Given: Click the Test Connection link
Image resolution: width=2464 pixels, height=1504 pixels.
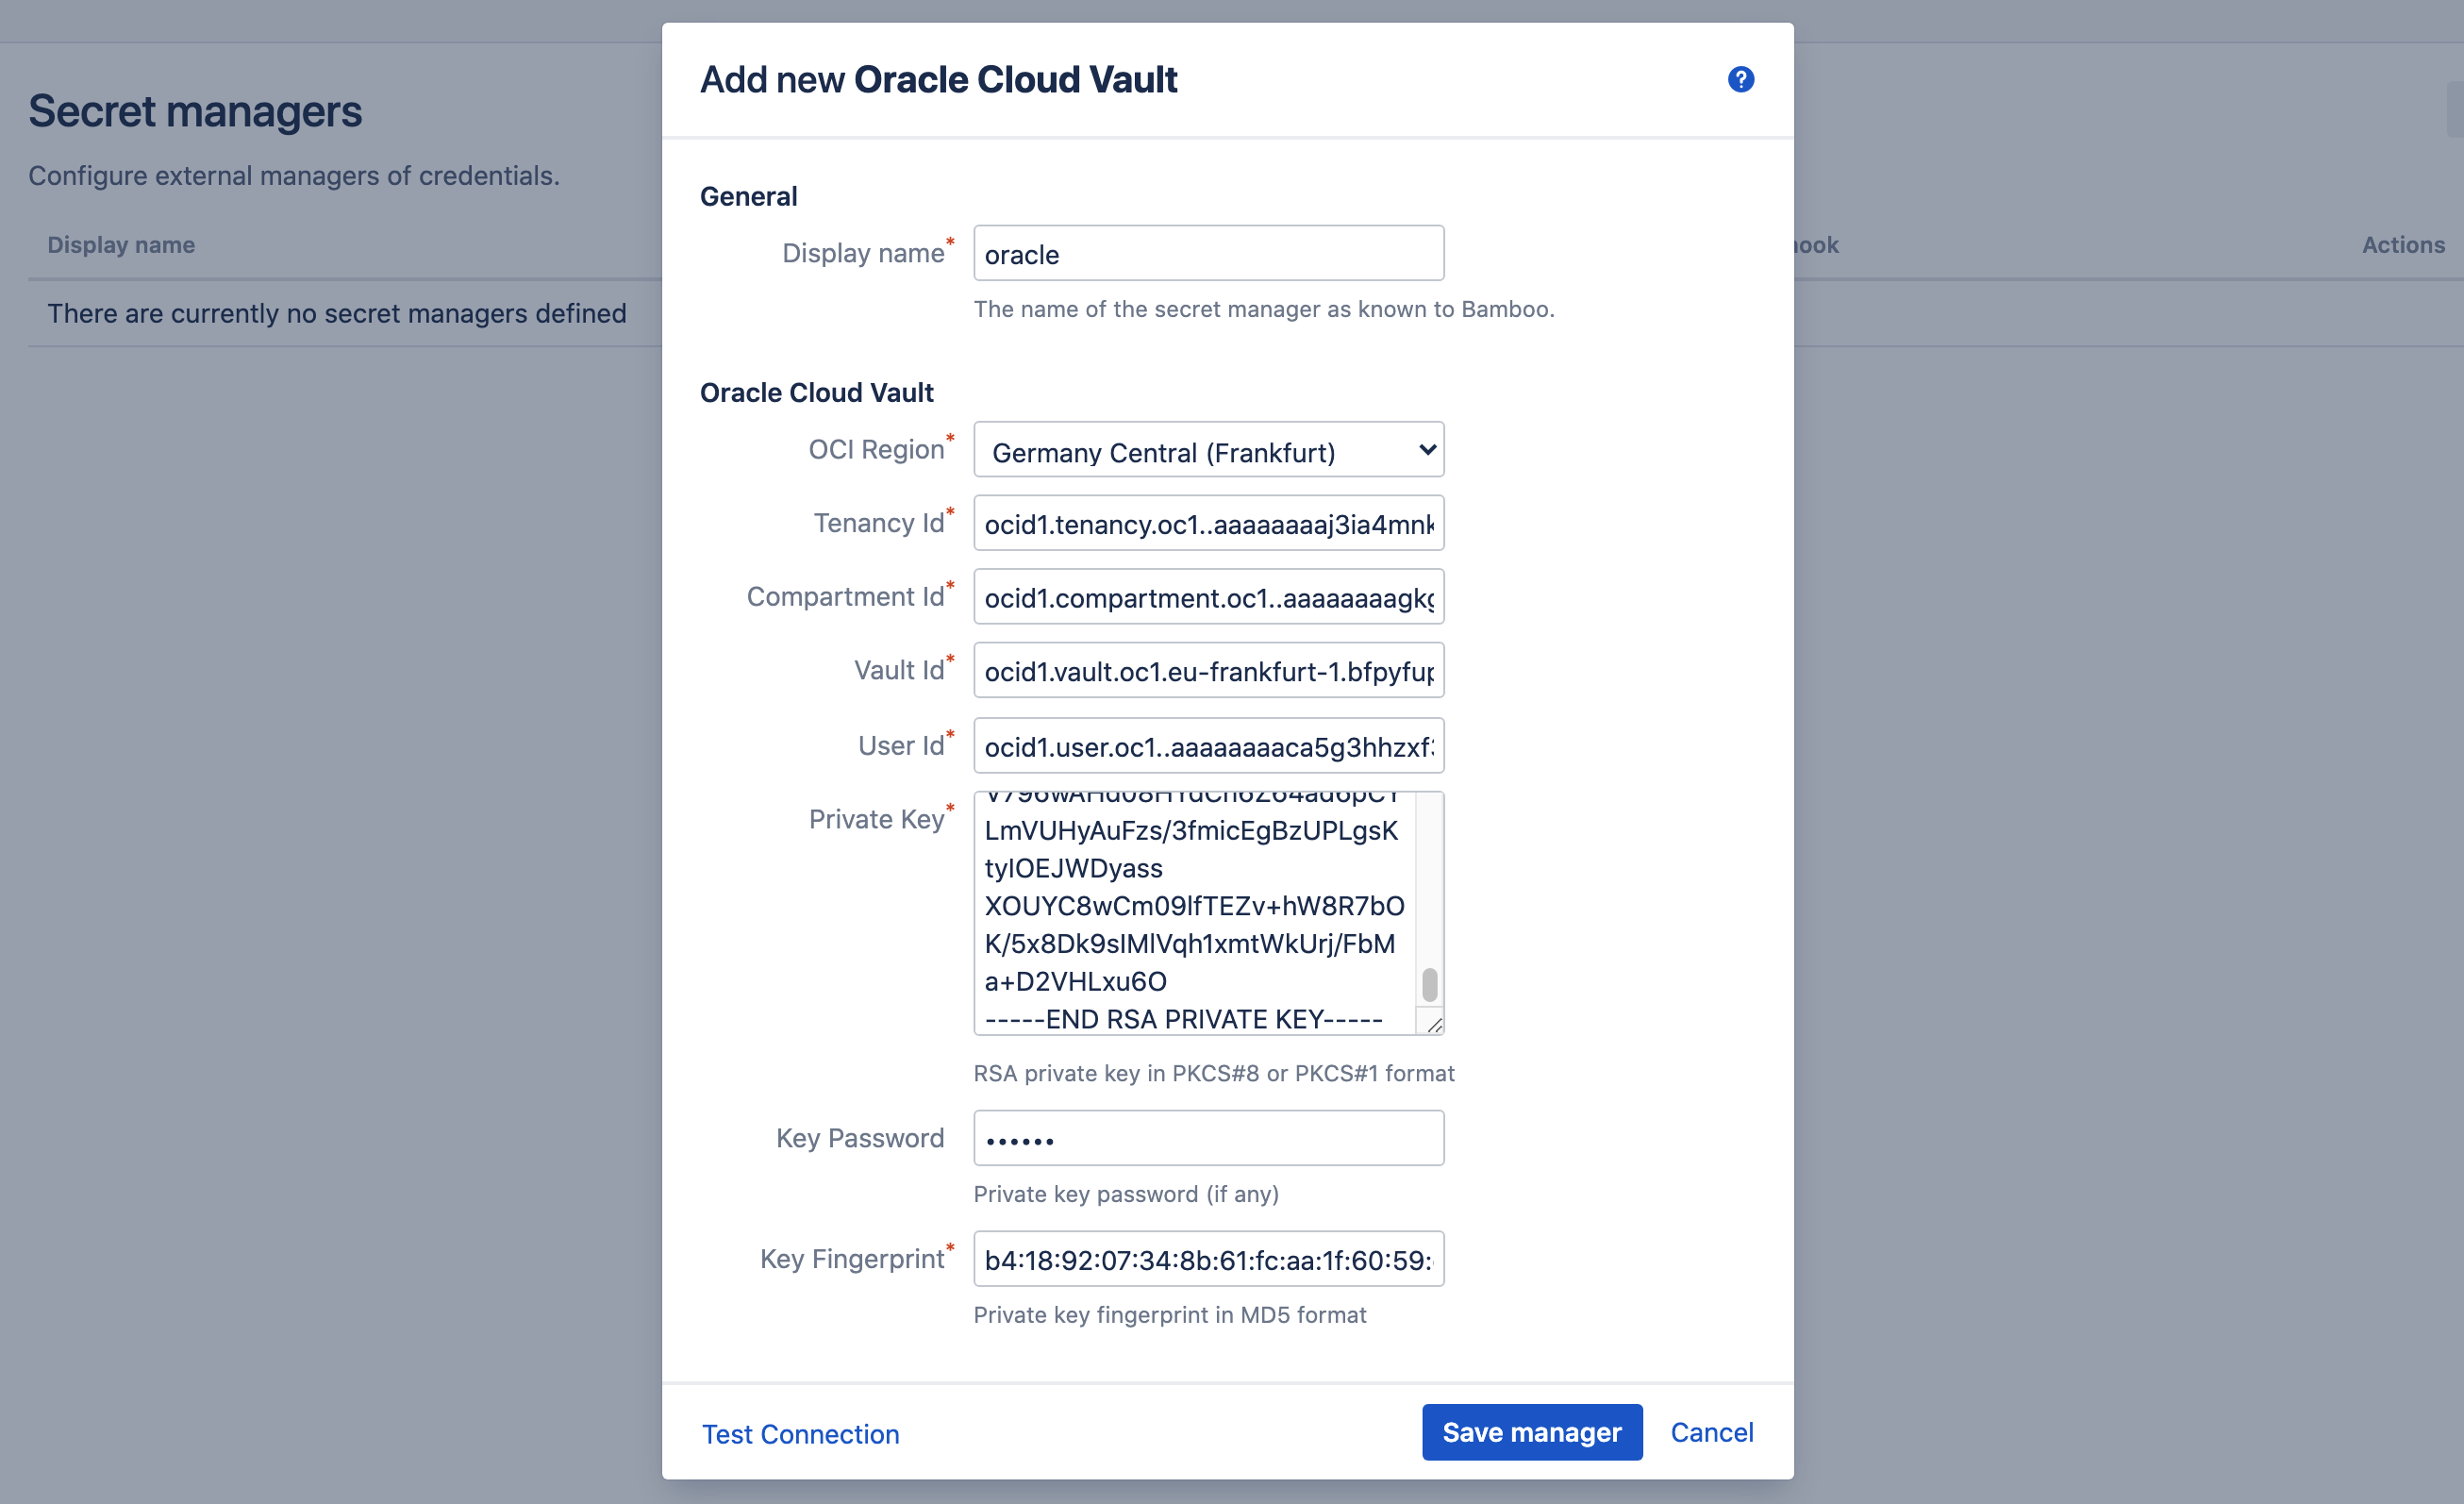Looking at the screenshot, I should (x=800, y=1433).
